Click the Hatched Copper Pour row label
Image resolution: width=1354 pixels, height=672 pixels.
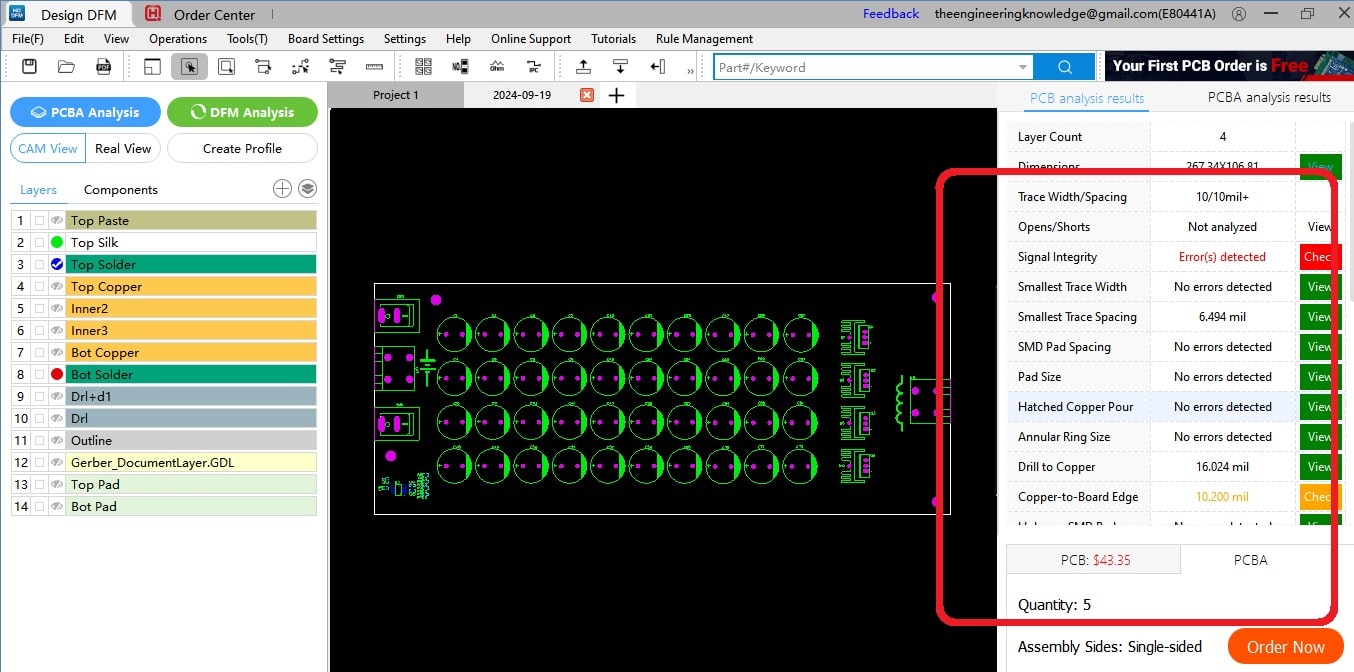click(x=1075, y=407)
